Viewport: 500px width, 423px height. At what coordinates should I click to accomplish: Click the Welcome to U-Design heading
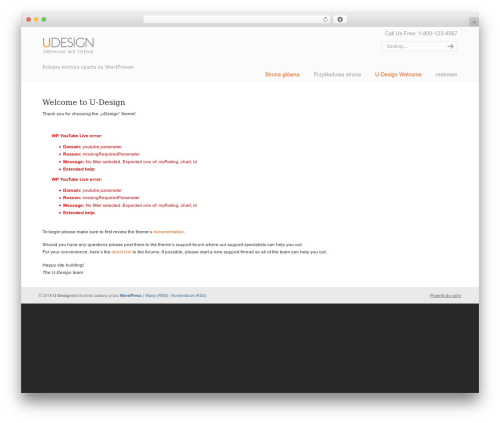click(84, 102)
